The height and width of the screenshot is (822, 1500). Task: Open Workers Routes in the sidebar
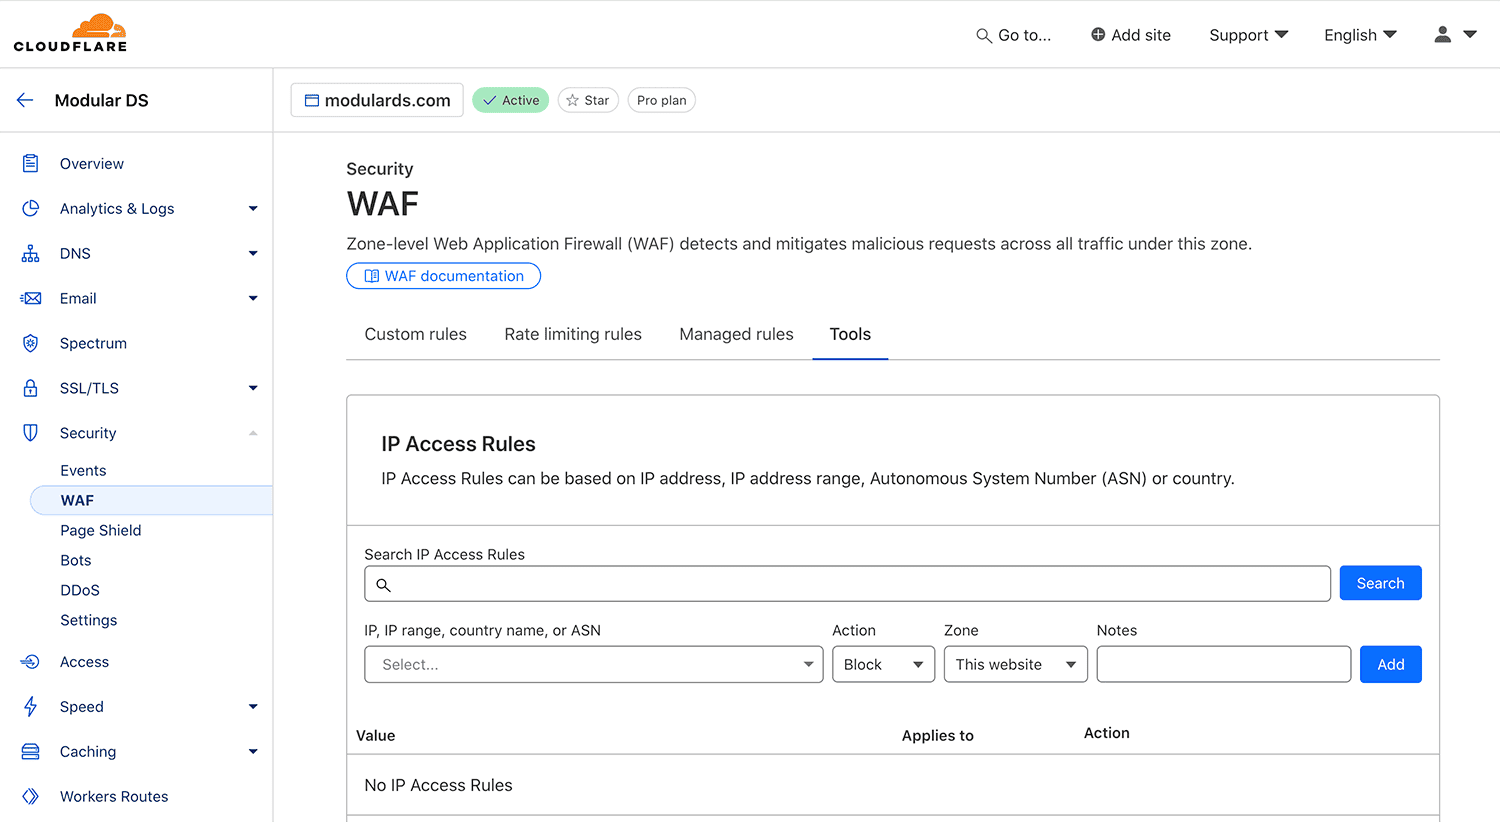click(x=114, y=797)
